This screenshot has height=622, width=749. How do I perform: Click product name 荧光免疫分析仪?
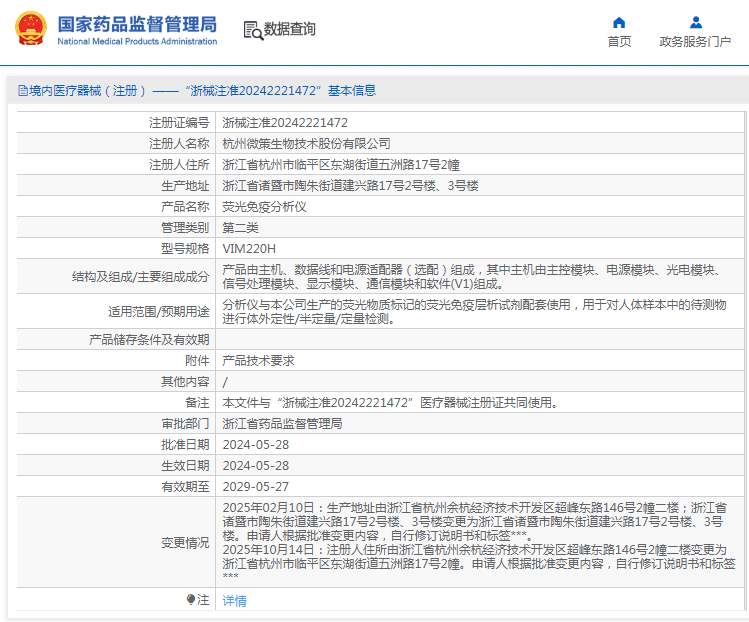point(264,207)
